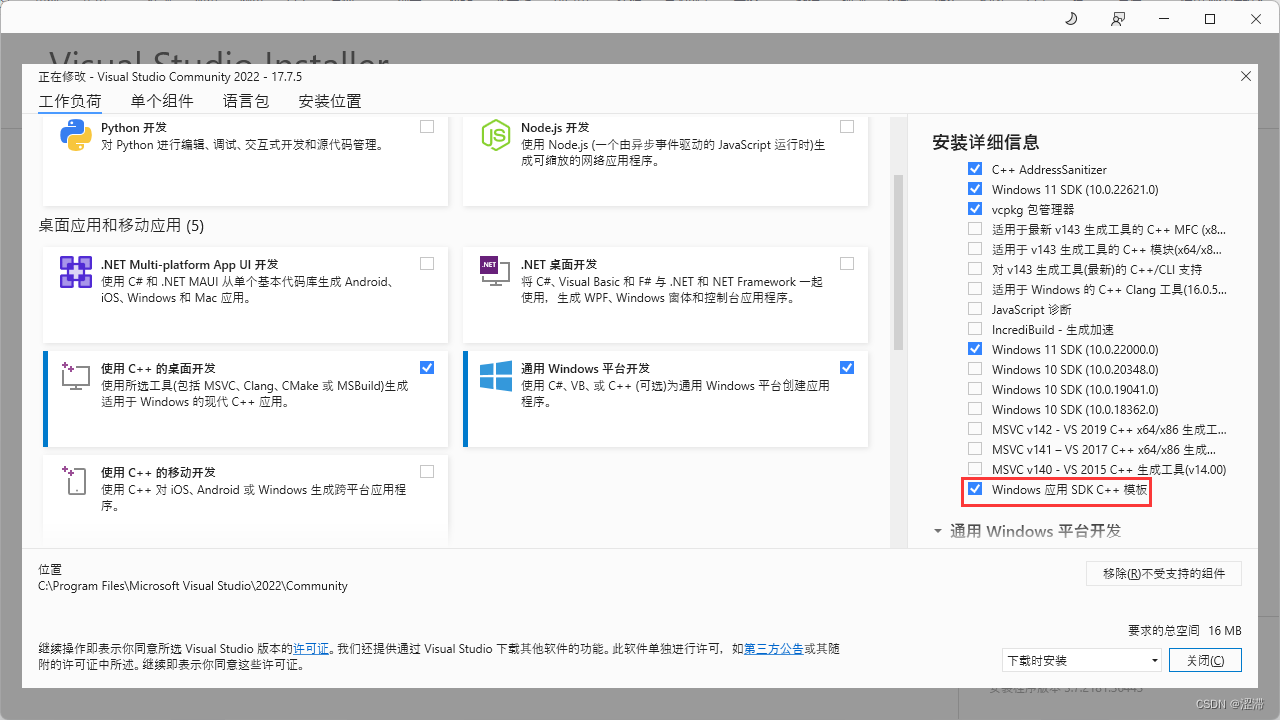Click 移除(R)不受支持的组件 button
Screen dimensions: 1280x720
pyautogui.click(x=1164, y=573)
